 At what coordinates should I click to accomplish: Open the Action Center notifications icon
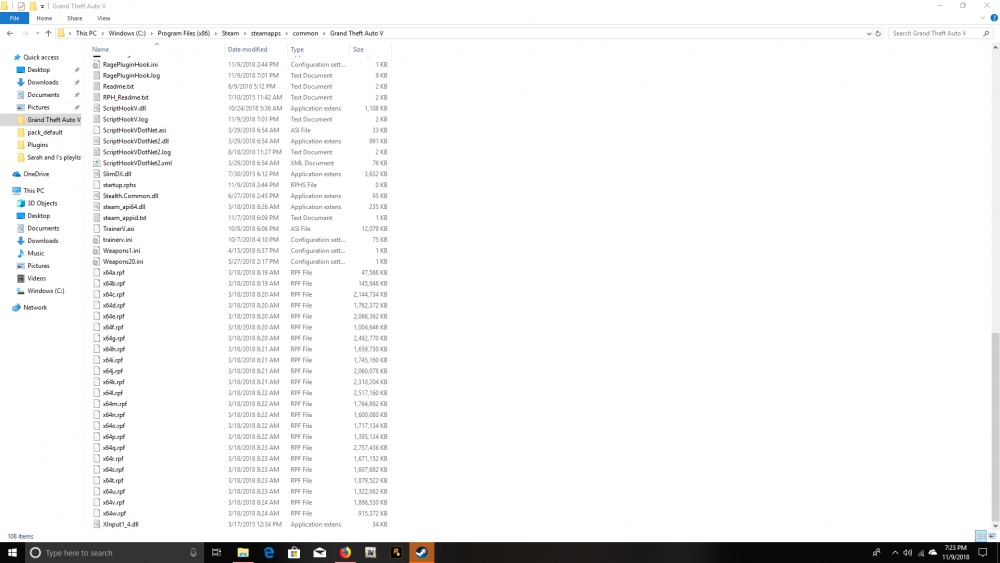pos(983,553)
